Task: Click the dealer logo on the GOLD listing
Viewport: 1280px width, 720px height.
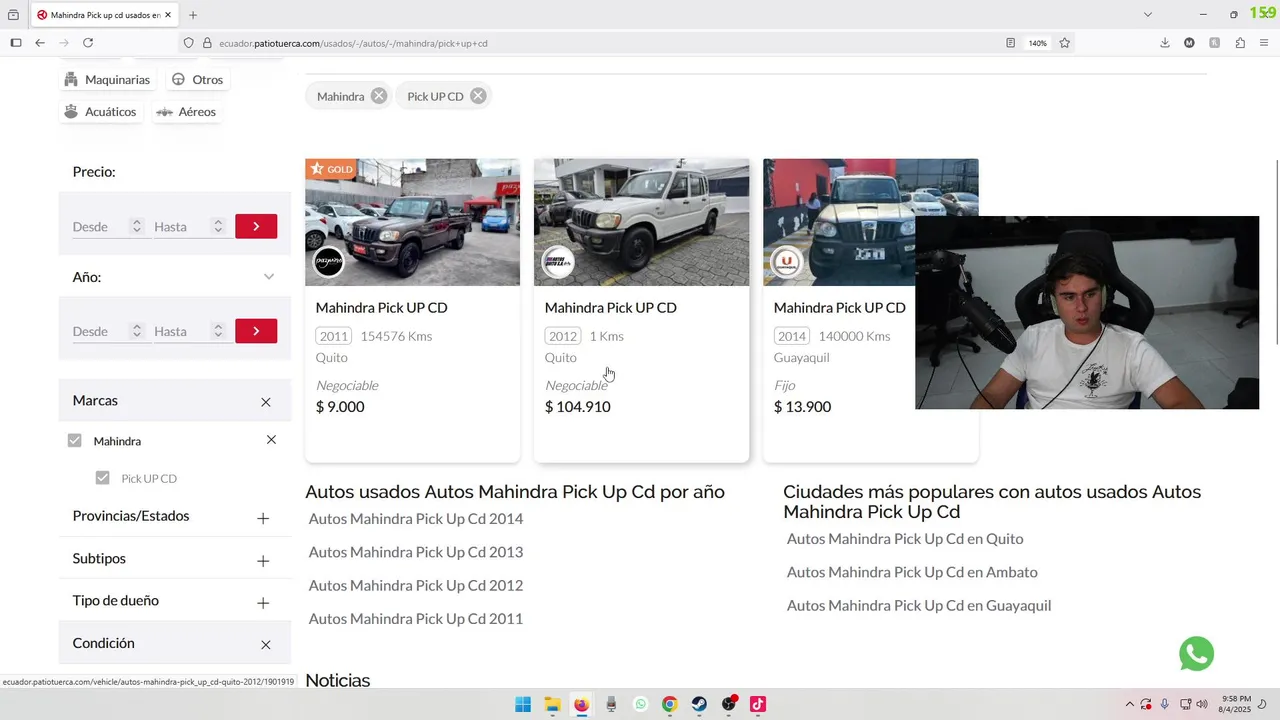Action: [x=329, y=262]
